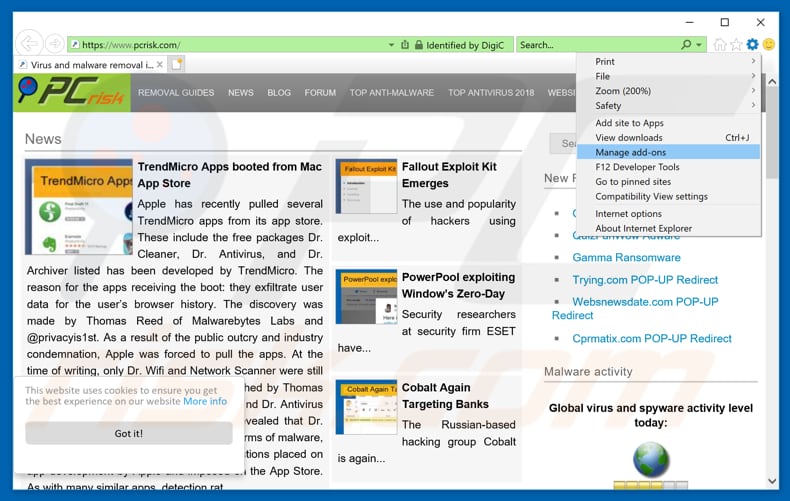This screenshot has width=790, height=501.
Task: Click Got it! cookie button
Action: click(x=128, y=433)
